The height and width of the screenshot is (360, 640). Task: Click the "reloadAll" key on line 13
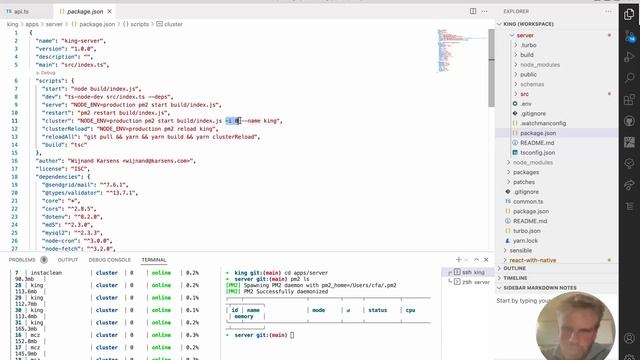60,137
